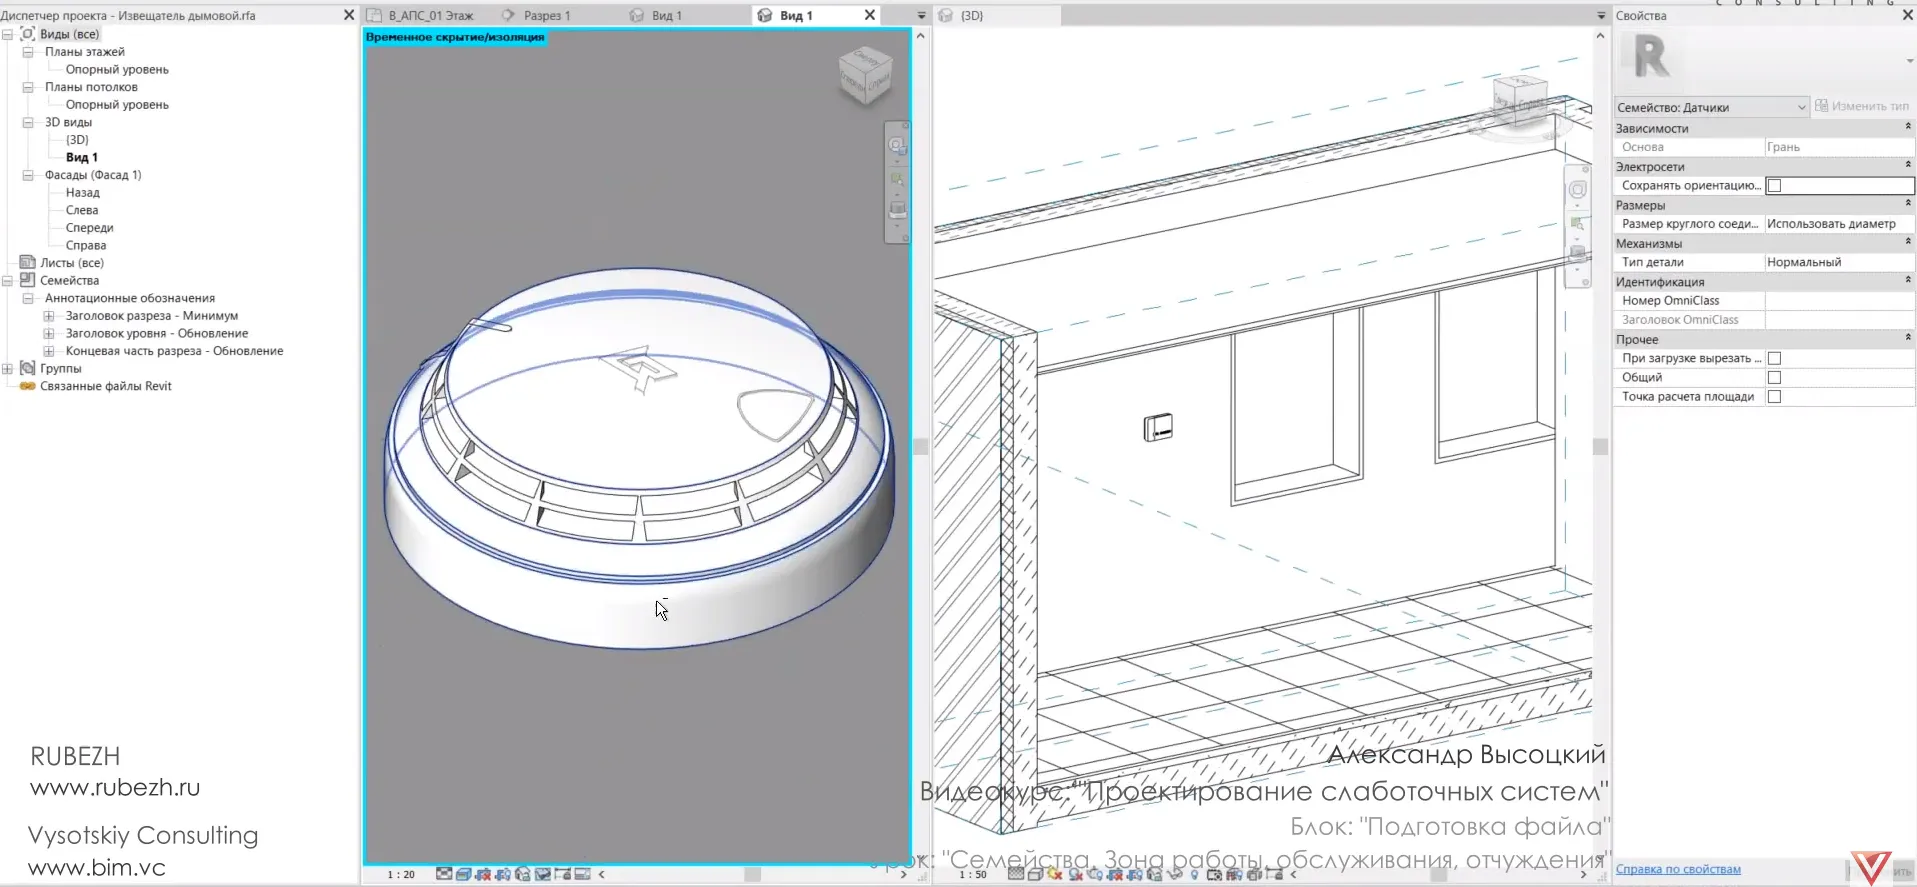Click the 1 : 20 view scale button
The image size is (1917, 887).
[x=401, y=874]
